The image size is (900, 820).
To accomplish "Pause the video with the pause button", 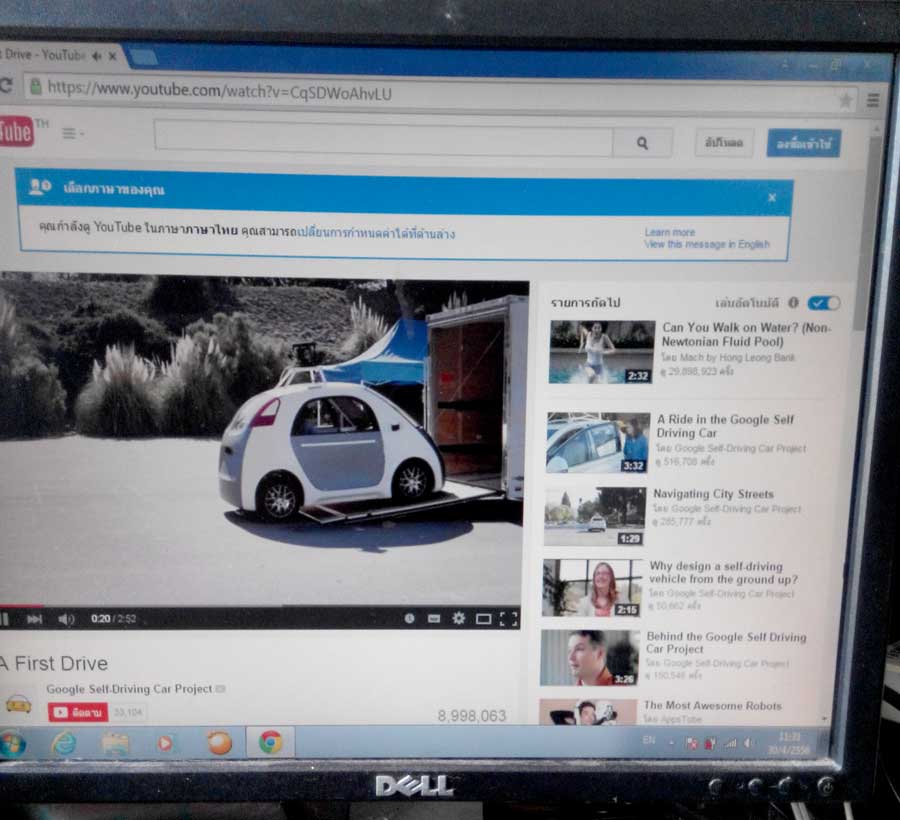I will tap(4, 619).
